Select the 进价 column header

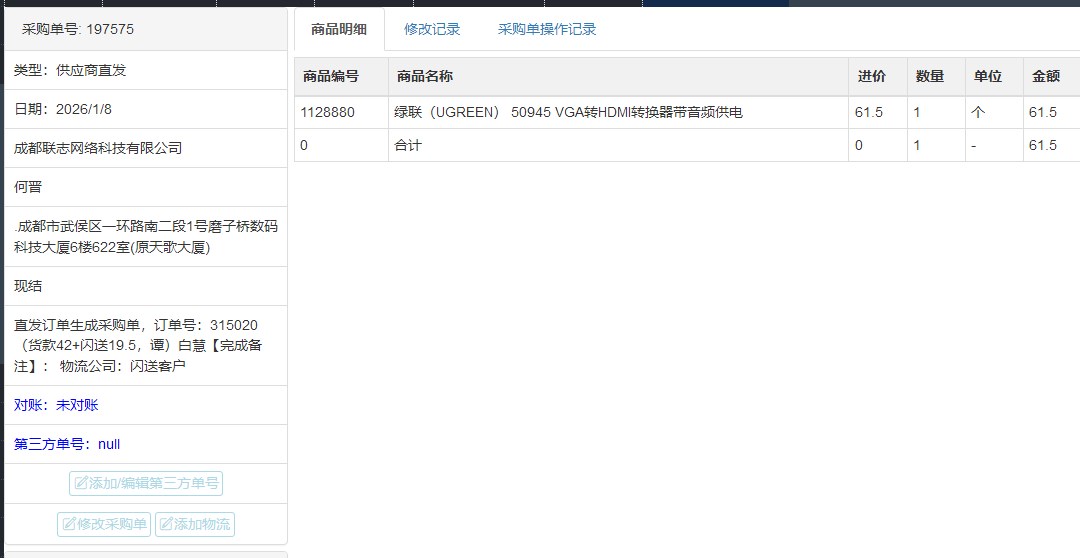click(871, 77)
